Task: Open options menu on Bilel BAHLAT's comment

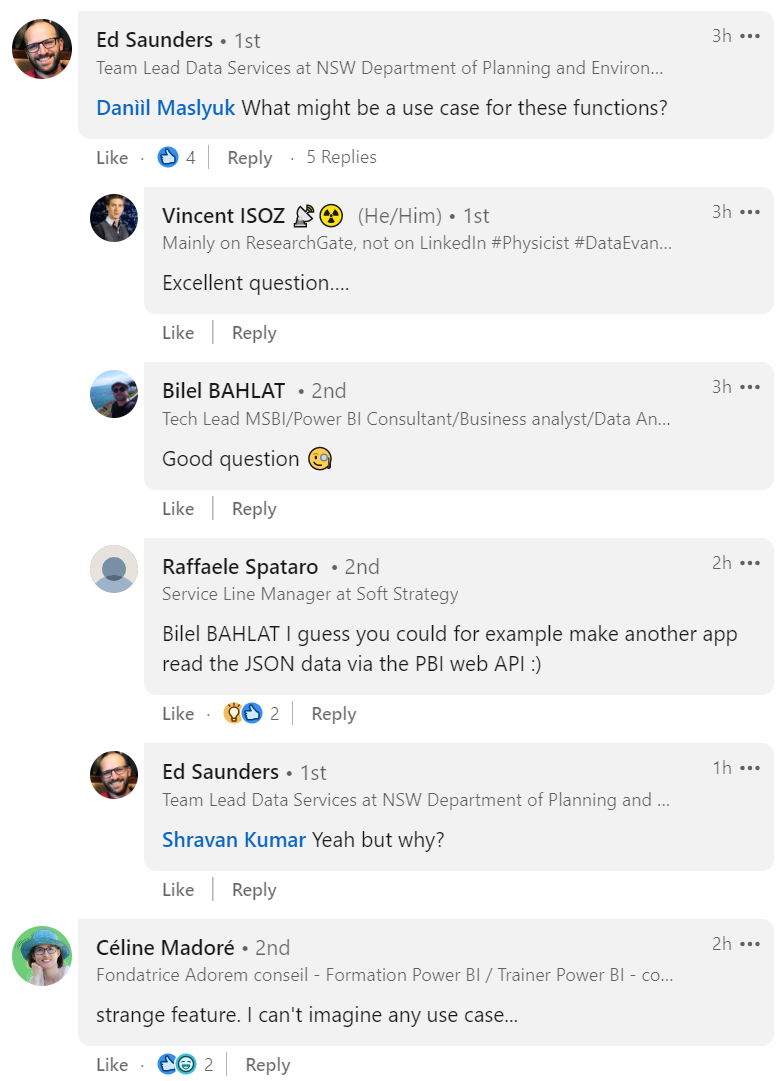Action: pyautogui.click(x=750, y=387)
